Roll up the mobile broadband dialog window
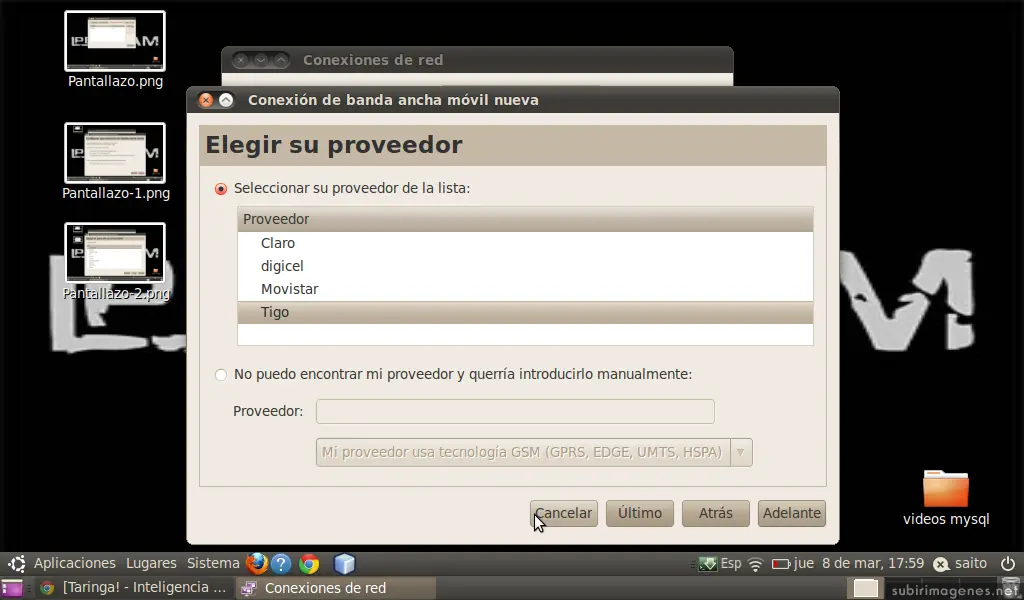1024x600 pixels. click(226, 100)
